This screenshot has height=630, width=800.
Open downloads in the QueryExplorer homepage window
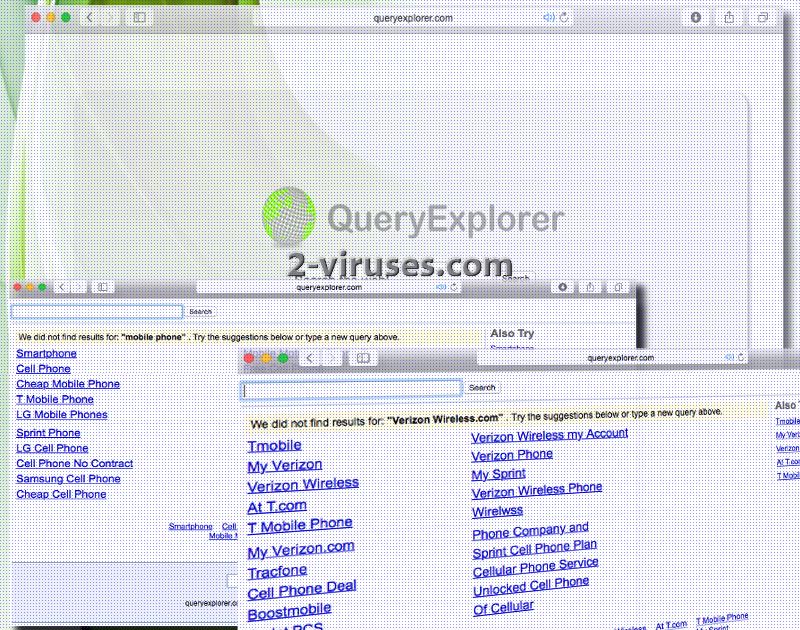click(x=695, y=17)
